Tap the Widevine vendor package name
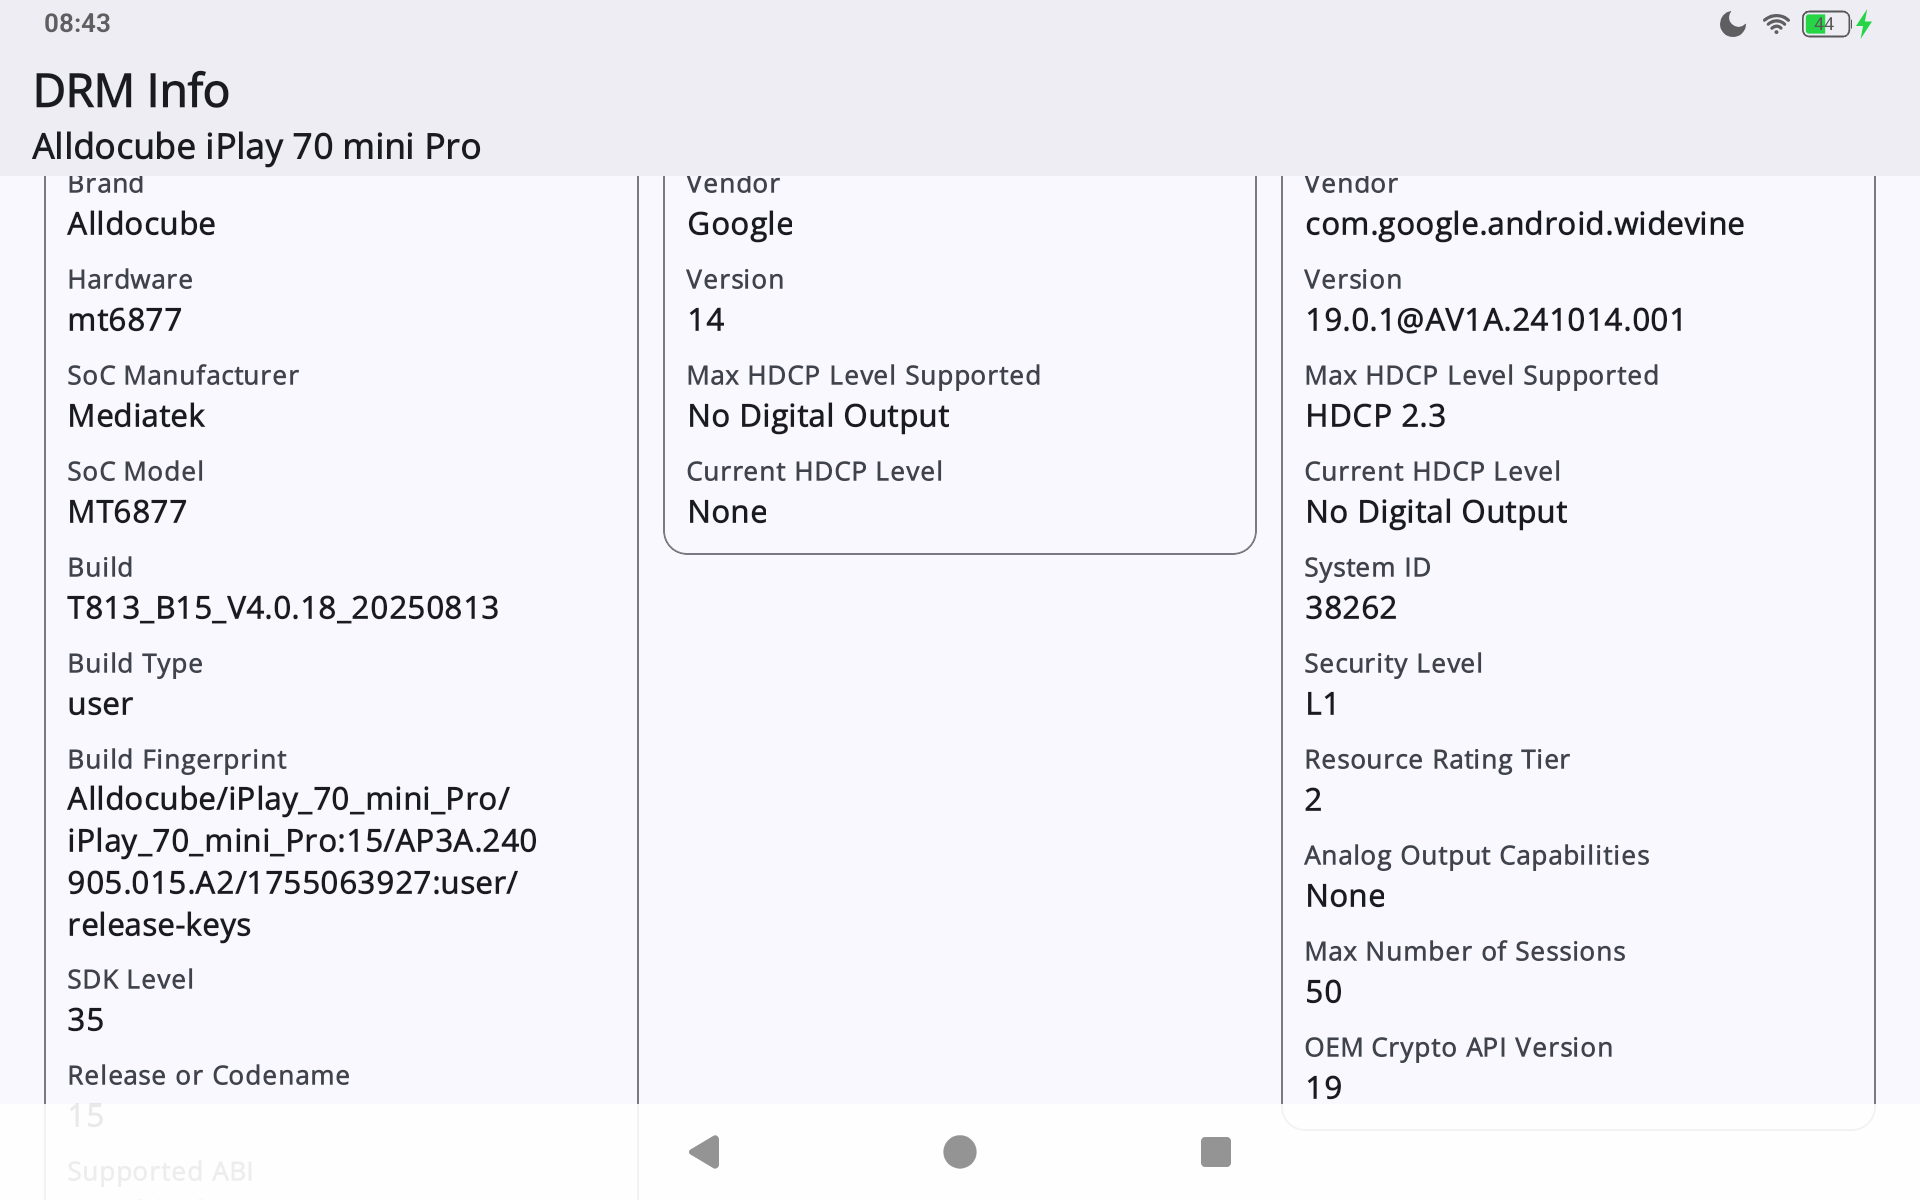Viewport: 1920px width, 1200px height. click(1524, 224)
